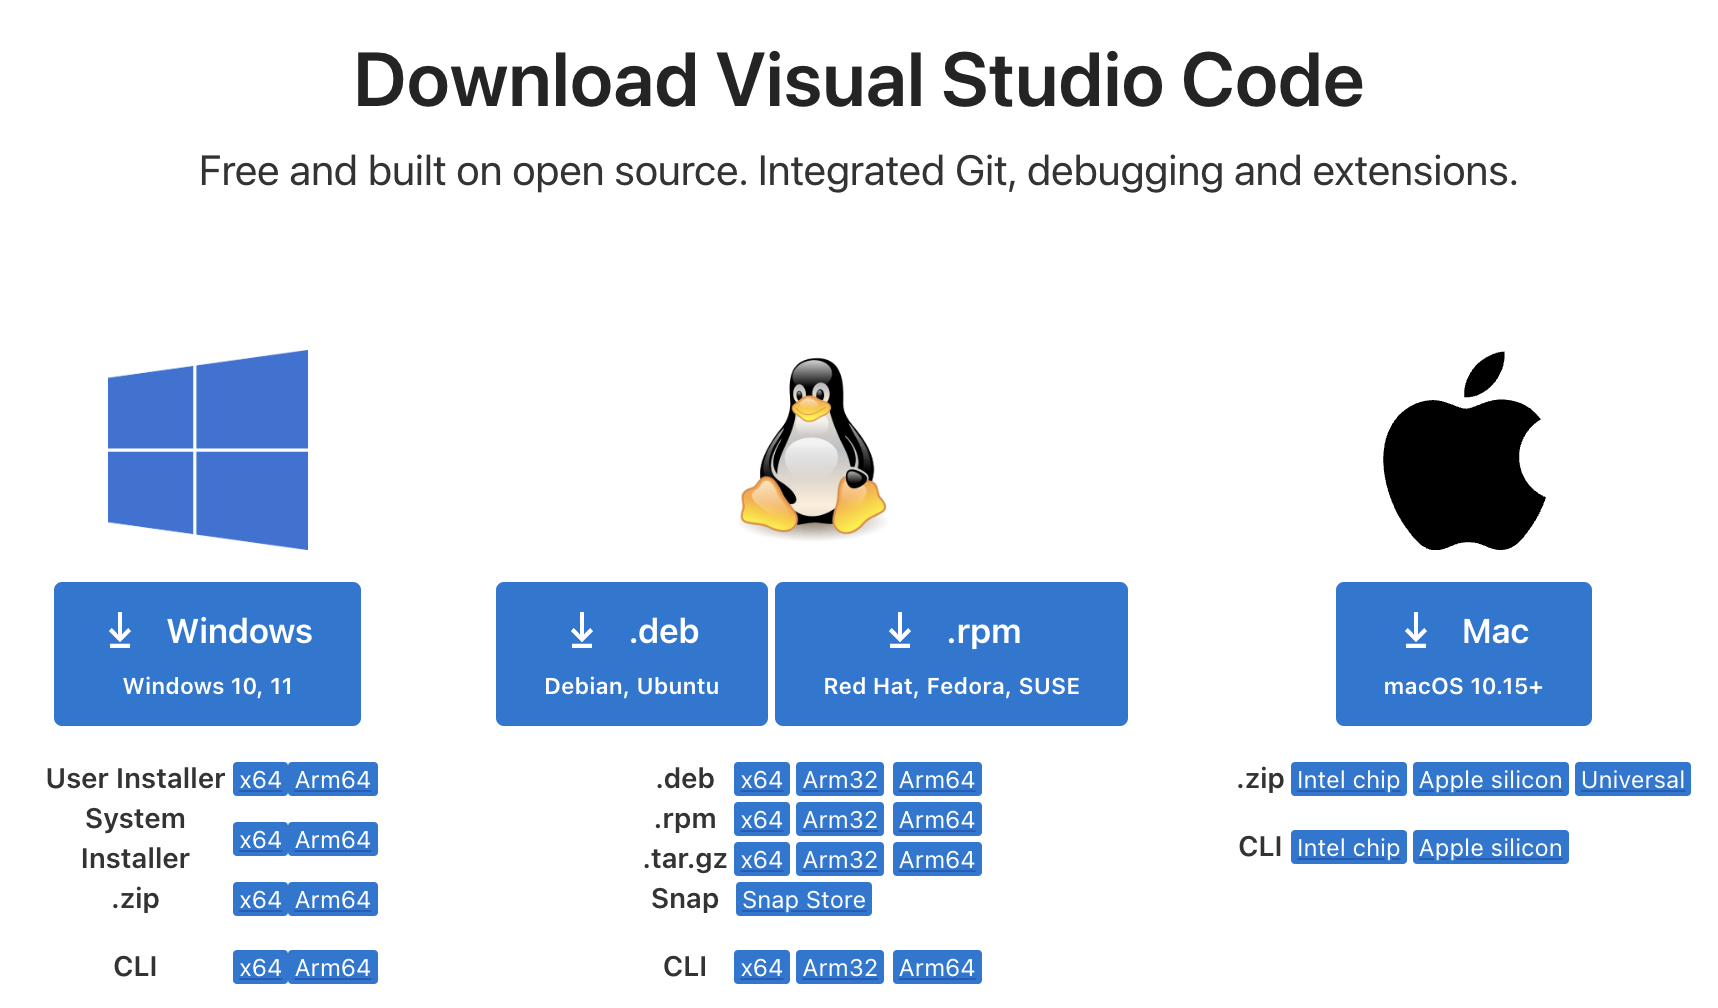Download the Arm64 Windows CLI
This screenshot has width=1718, height=1008.
tap(333, 966)
